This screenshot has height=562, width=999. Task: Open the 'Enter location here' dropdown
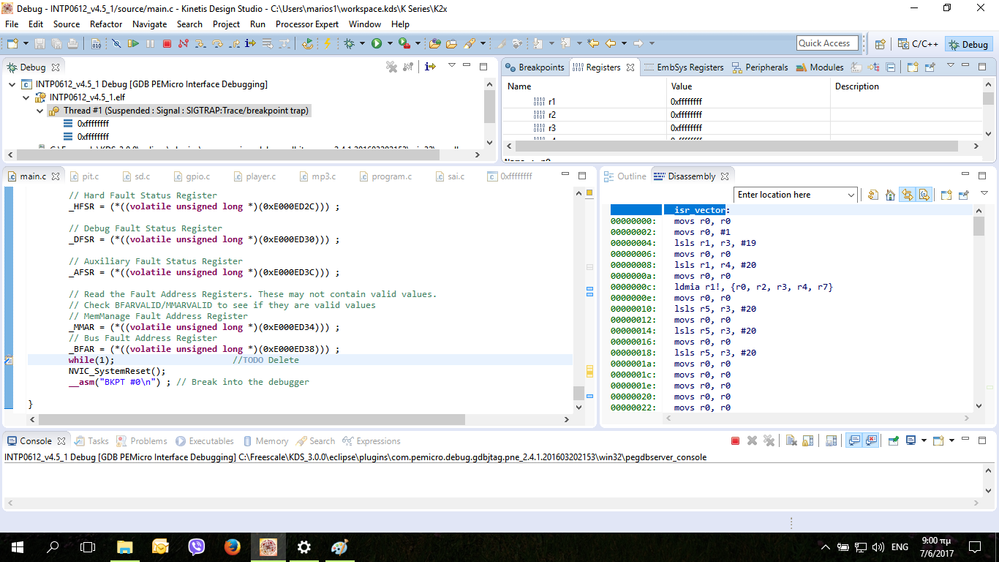point(851,195)
